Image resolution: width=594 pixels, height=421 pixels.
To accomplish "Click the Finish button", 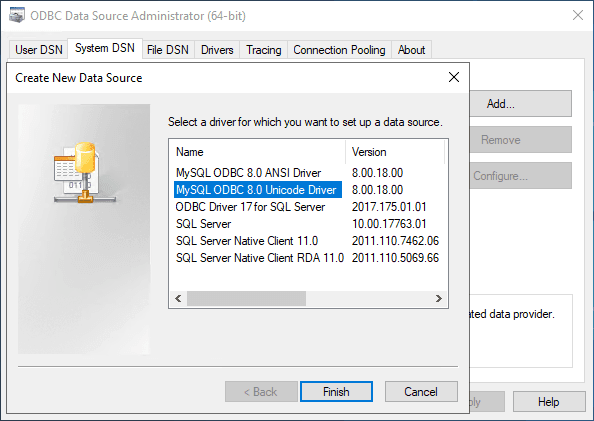I will pos(336,391).
